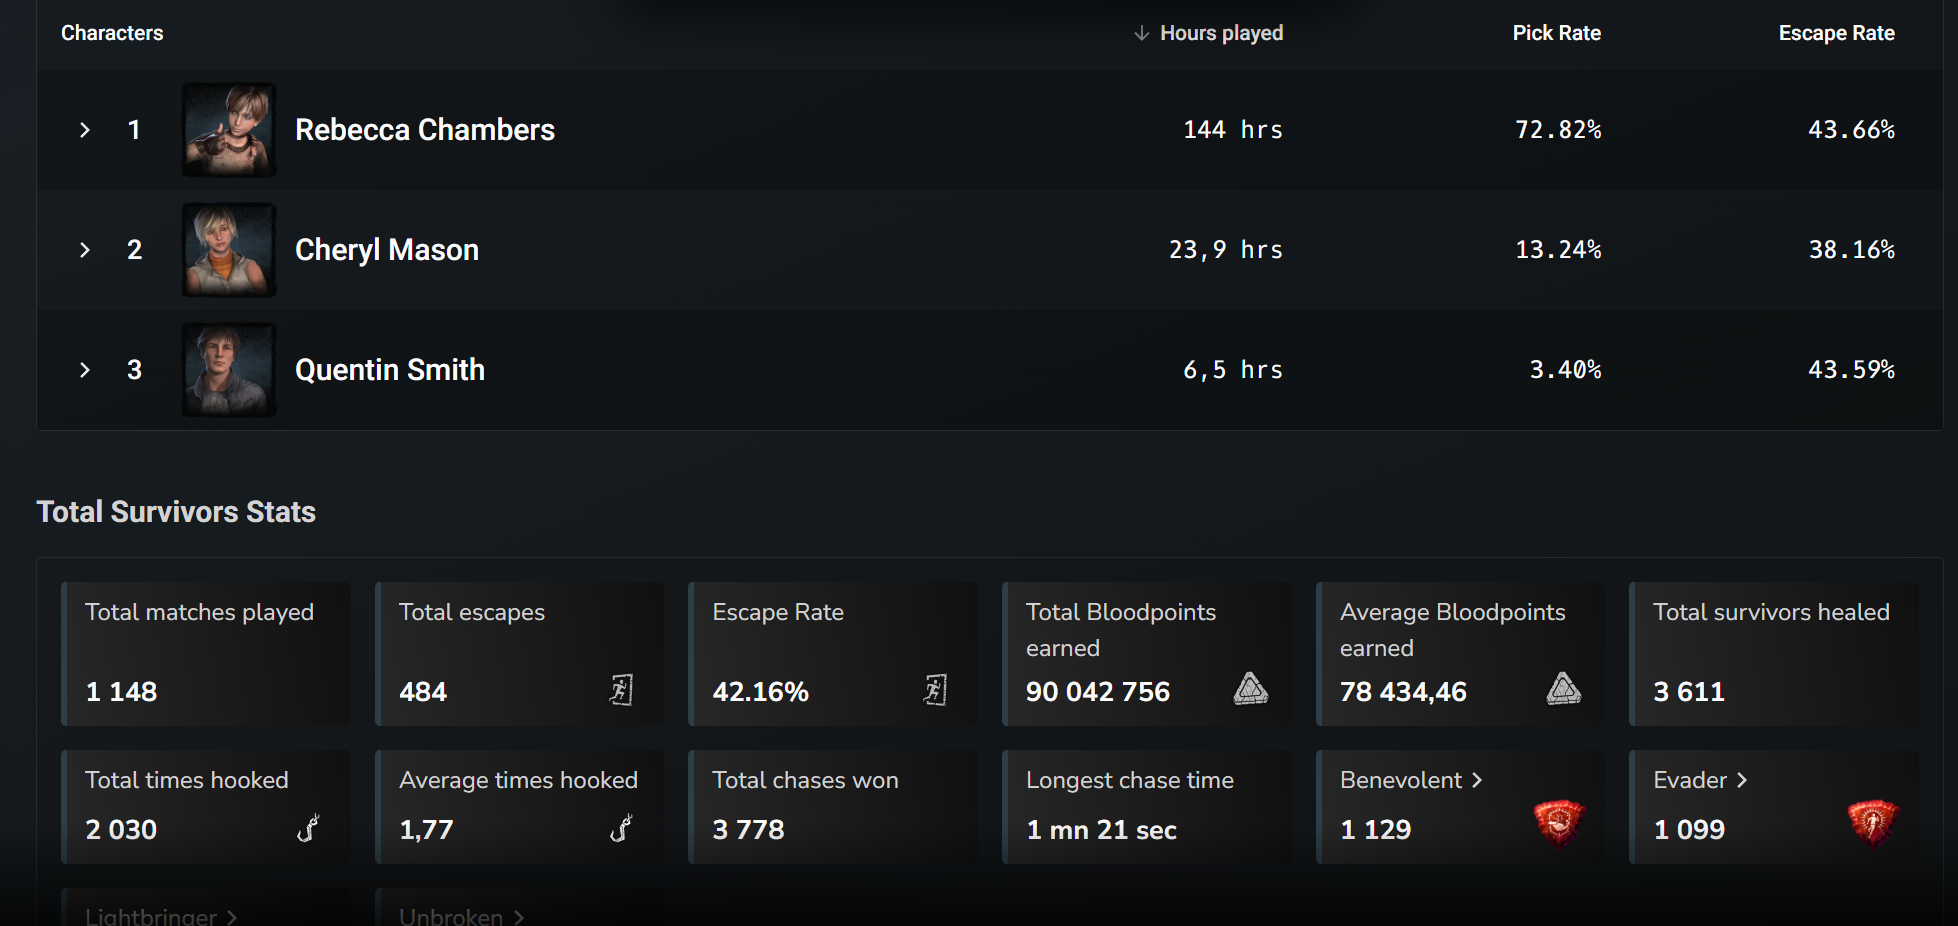Sort table by Hours played column
The height and width of the screenshot is (926, 1958).
[1221, 33]
